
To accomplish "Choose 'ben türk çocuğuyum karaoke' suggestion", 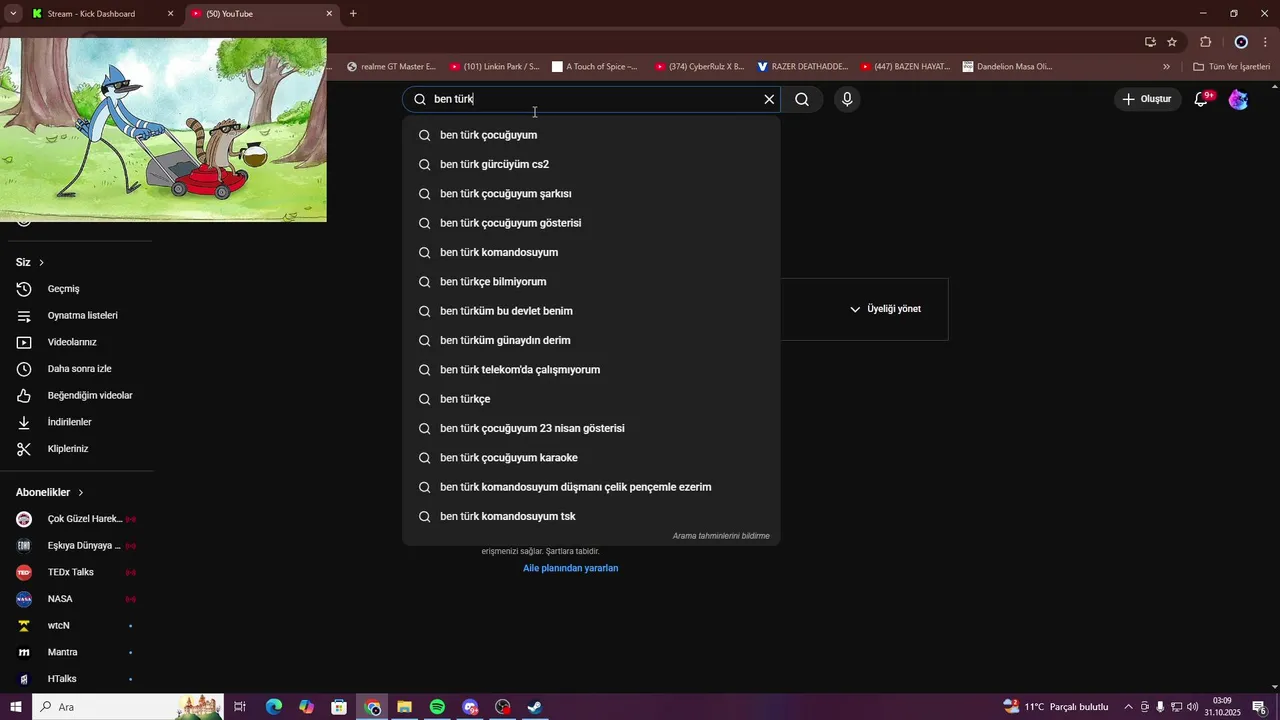I will pyautogui.click(x=592, y=458).
